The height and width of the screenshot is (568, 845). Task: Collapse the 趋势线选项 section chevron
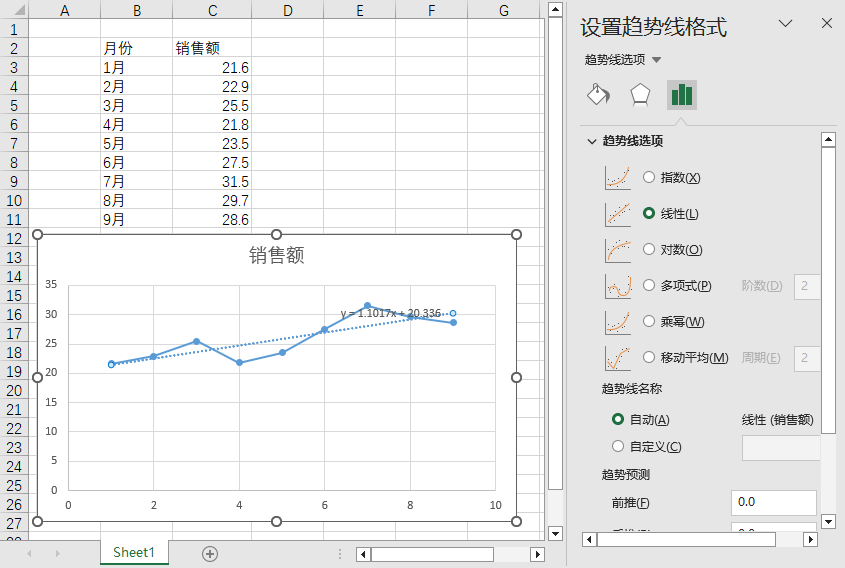[592, 142]
